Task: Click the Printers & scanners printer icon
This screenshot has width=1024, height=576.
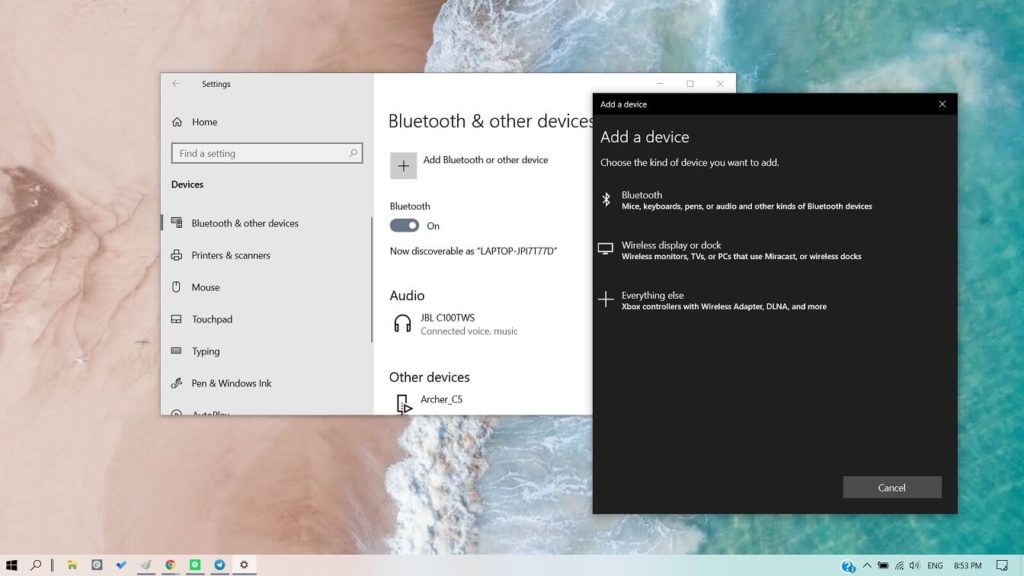Action: tap(177, 255)
